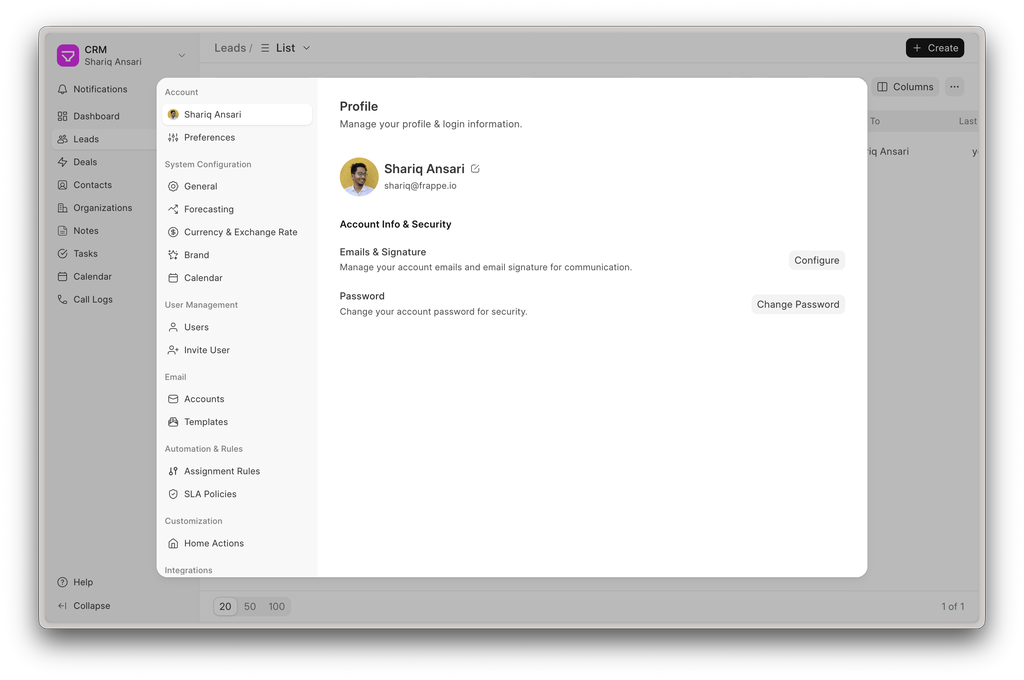The width and height of the screenshot is (1024, 680).
Task: Set page size to 50 rows
Action: tap(250, 606)
